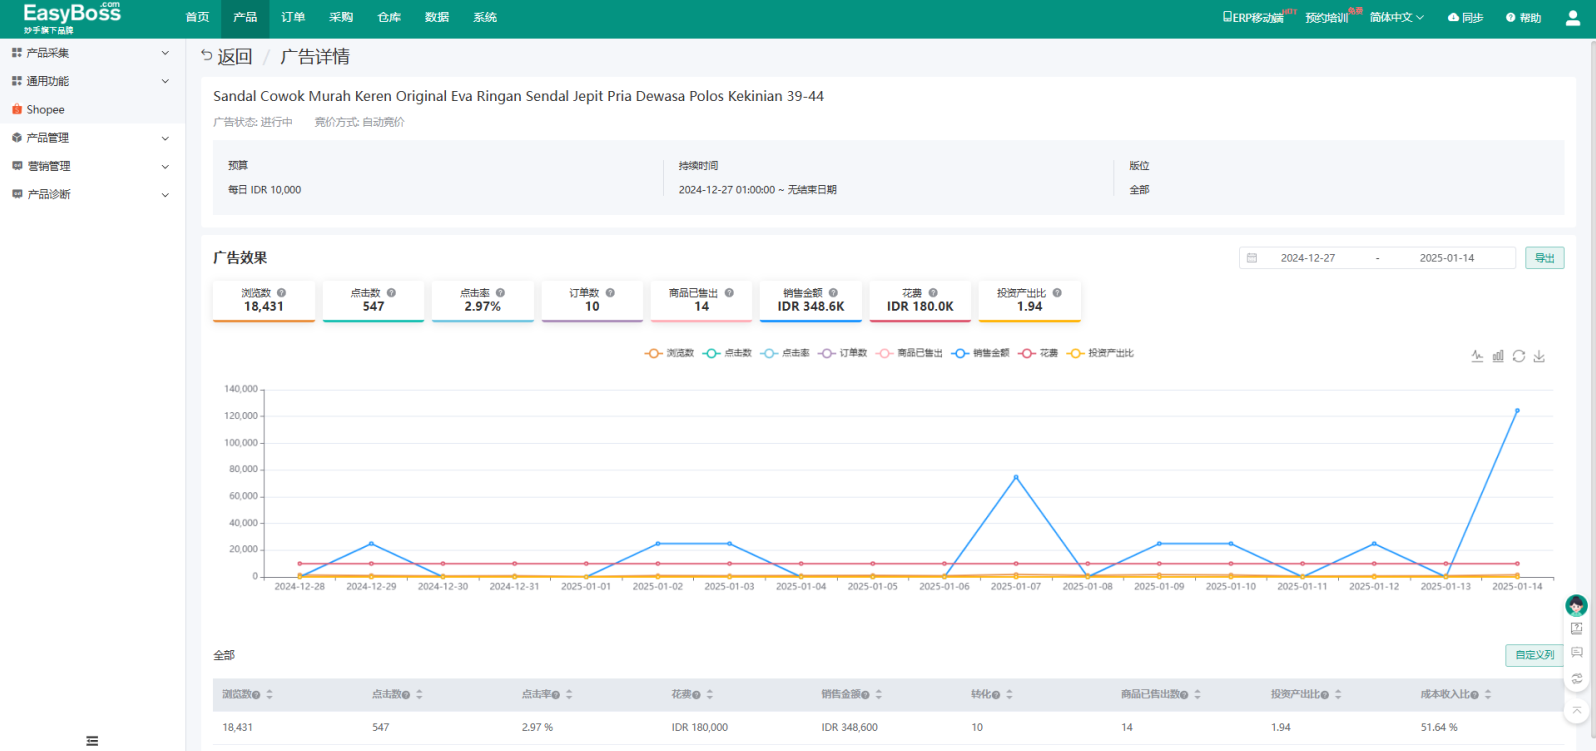Toggle 点击率 series in chart legend

pyautogui.click(x=785, y=353)
